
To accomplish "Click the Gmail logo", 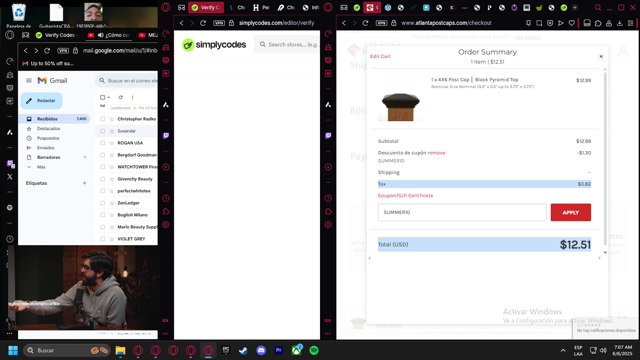I will click(x=52, y=80).
